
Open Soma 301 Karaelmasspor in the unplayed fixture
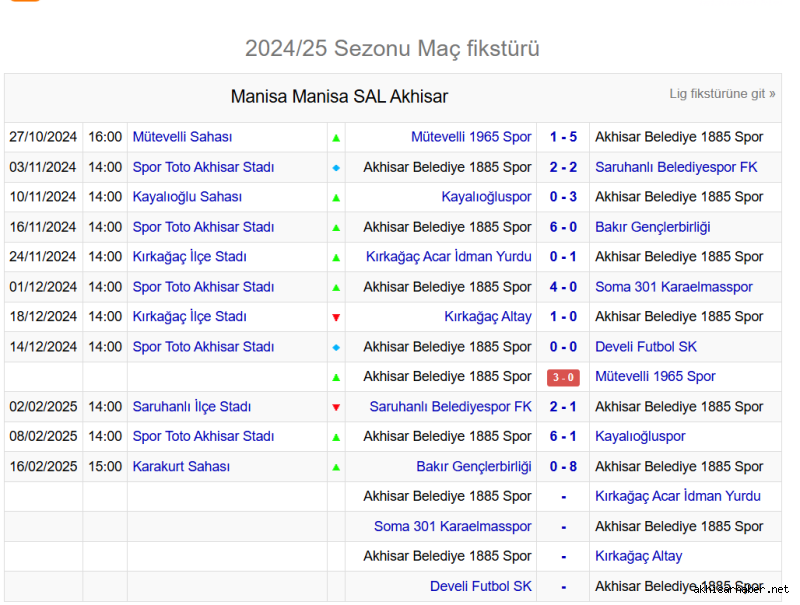pos(453,526)
